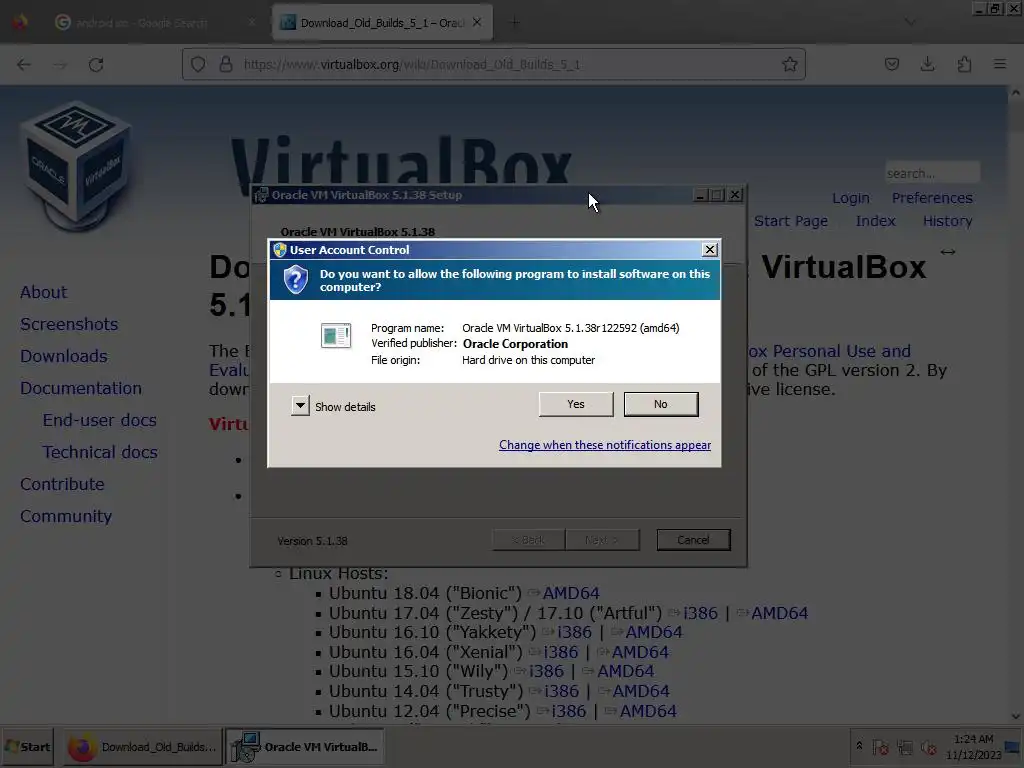The image size is (1024, 768).
Task: Expand Show details arrow in UAC dialog
Action: click(x=300, y=406)
